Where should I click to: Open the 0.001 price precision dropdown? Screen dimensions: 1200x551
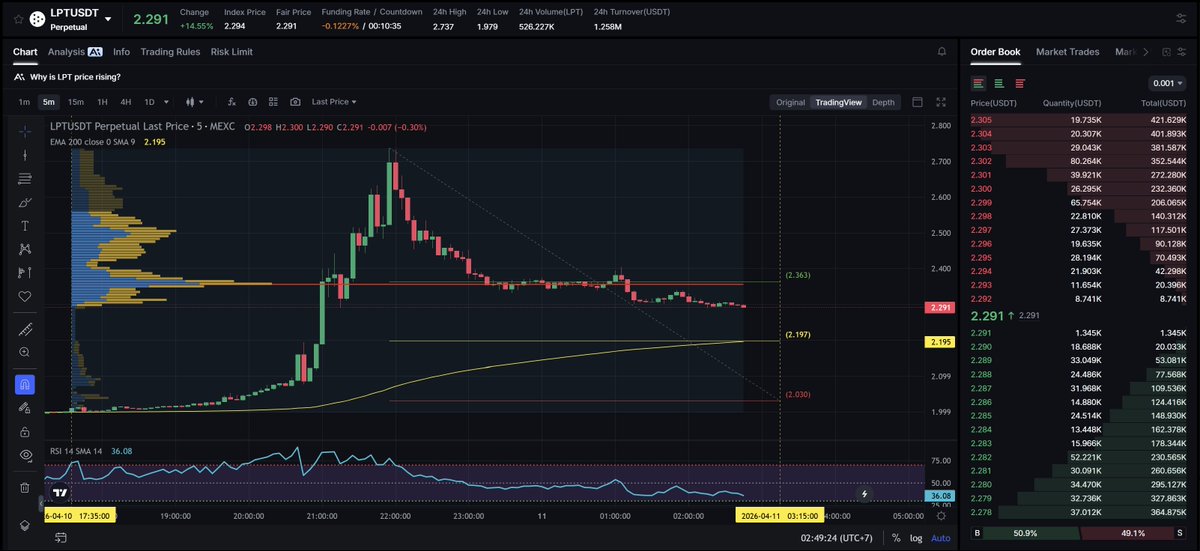(x=1168, y=83)
